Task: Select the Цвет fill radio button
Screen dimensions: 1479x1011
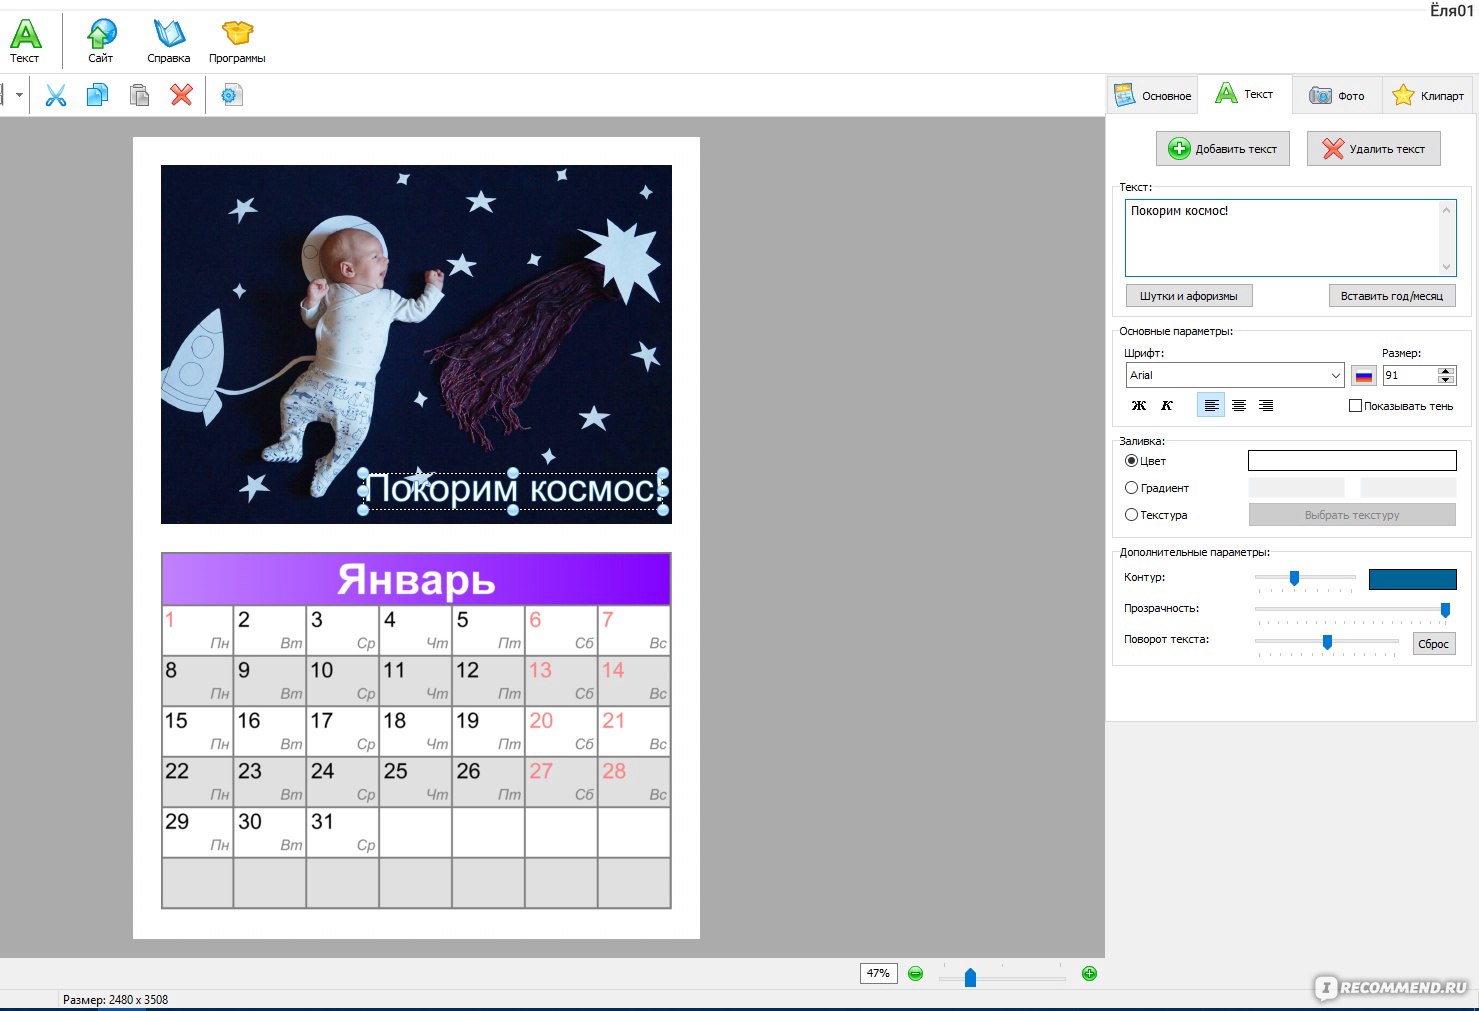Action: click(x=1131, y=461)
